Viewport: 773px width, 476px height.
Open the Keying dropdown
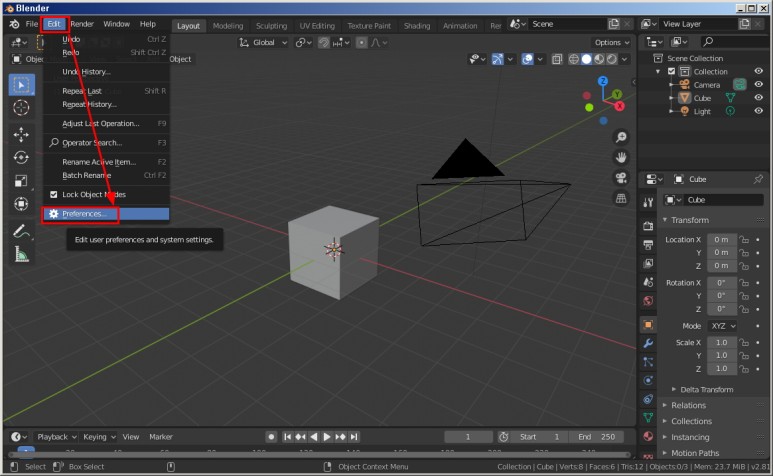pyautogui.click(x=99, y=437)
